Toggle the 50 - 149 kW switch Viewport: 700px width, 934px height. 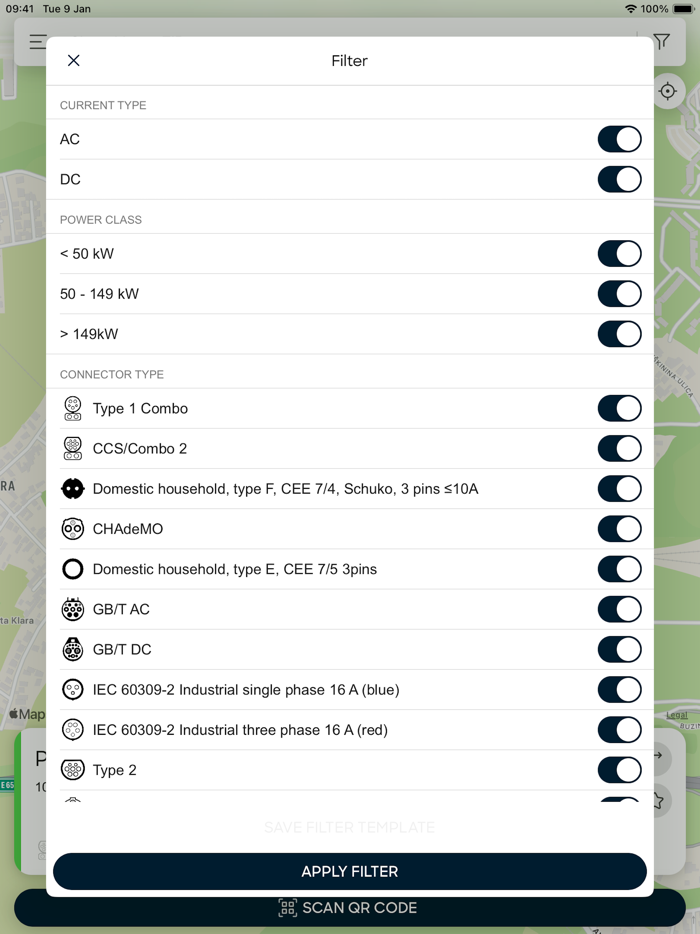[619, 293]
